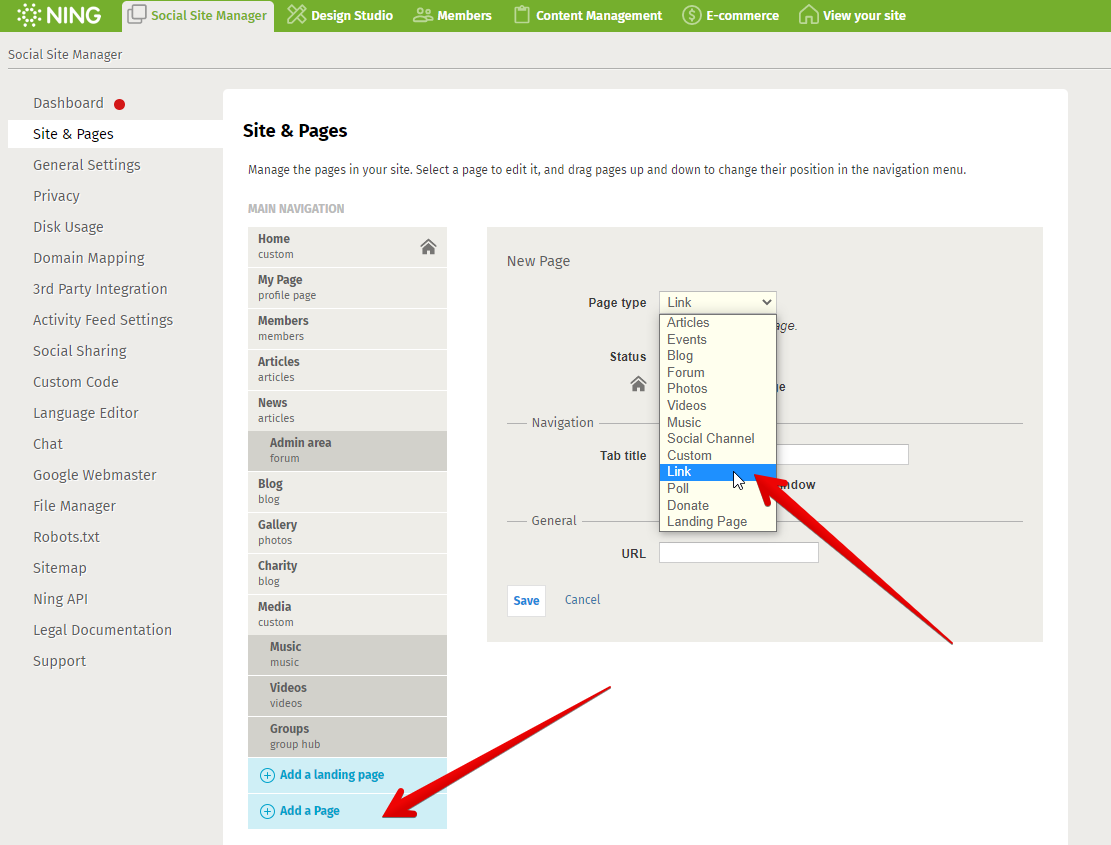The image size is (1111, 845).
Task: Open View your site
Action: click(852, 16)
